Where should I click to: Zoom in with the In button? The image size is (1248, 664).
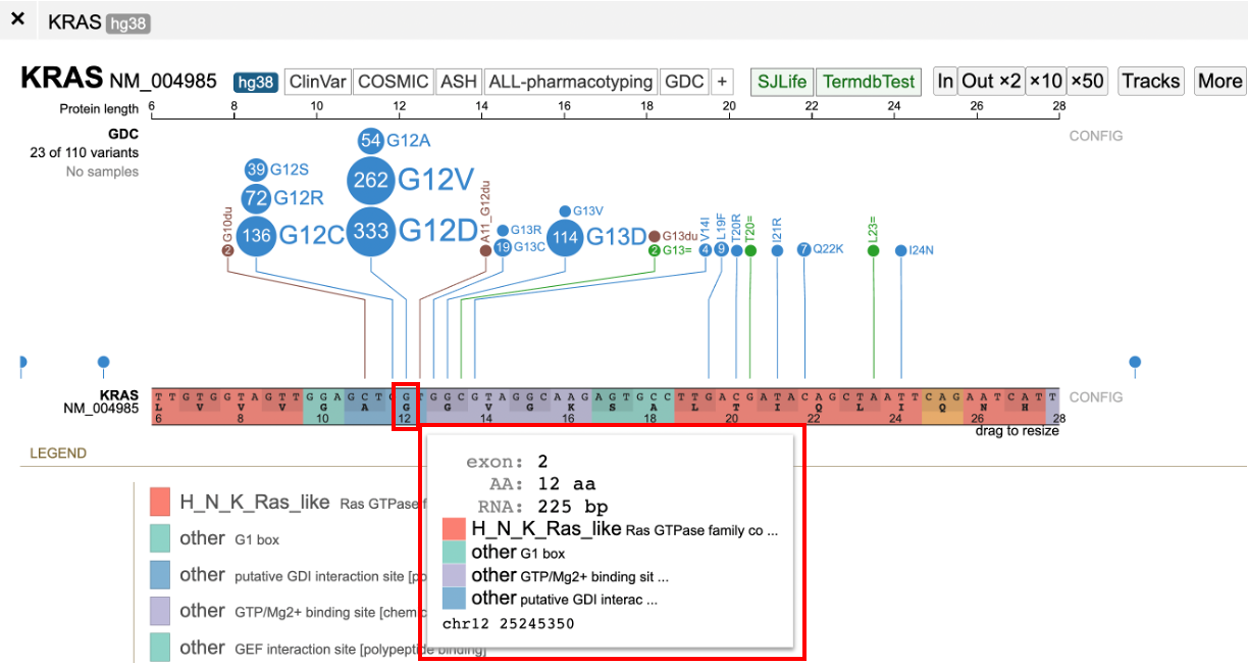click(944, 81)
